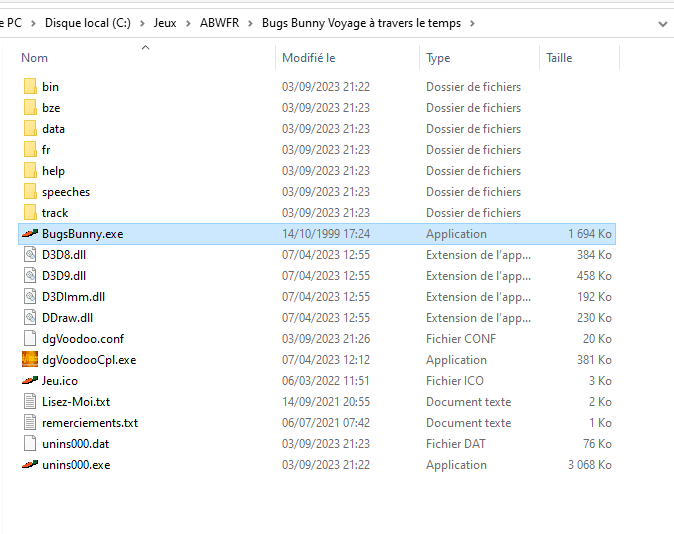The height and width of the screenshot is (534, 674).
Task: Select Lisez-Moi.txt file name
Action: tap(76, 402)
